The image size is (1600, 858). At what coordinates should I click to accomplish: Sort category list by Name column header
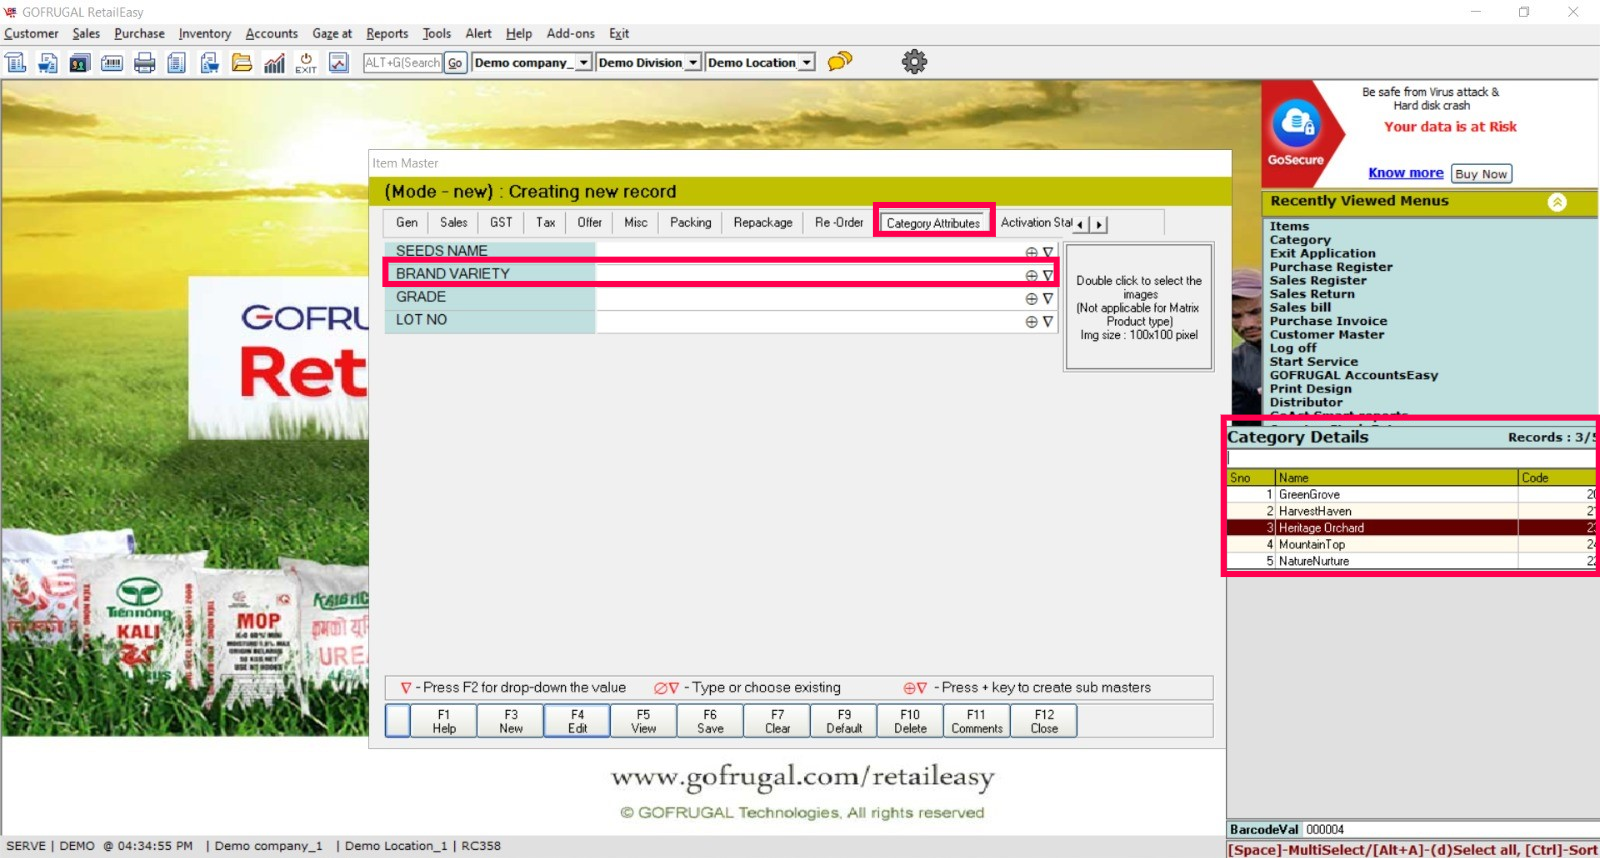[x=1397, y=478]
